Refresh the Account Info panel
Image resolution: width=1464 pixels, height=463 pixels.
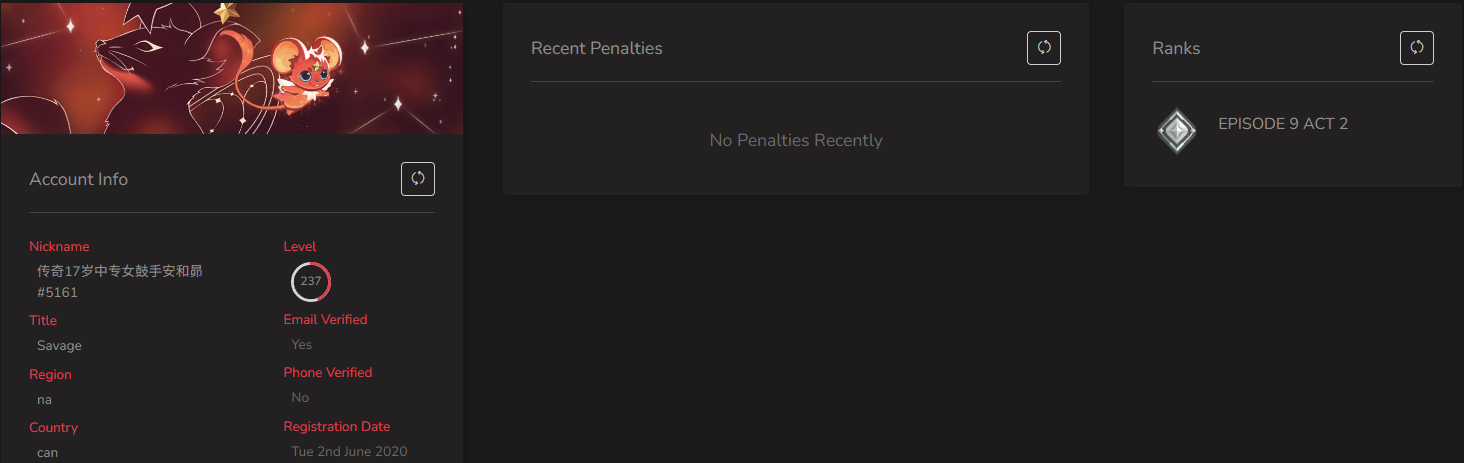pyautogui.click(x=418, y=179)
